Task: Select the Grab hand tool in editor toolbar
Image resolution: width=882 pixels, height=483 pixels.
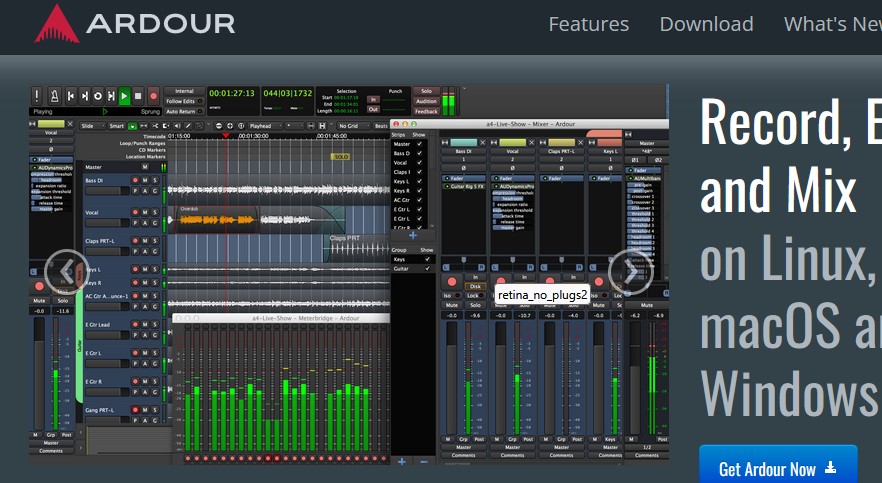Action: 132,126
